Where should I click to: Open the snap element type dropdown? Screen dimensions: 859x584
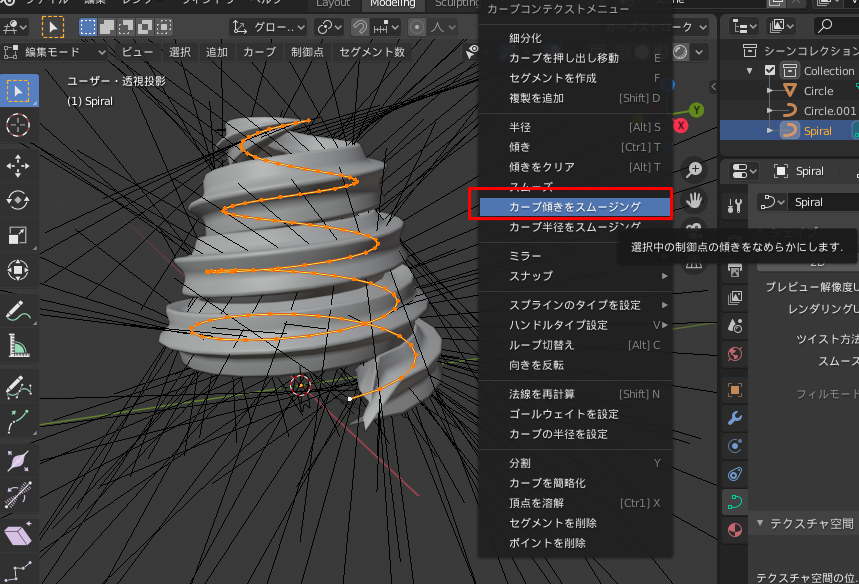point(387,27)
